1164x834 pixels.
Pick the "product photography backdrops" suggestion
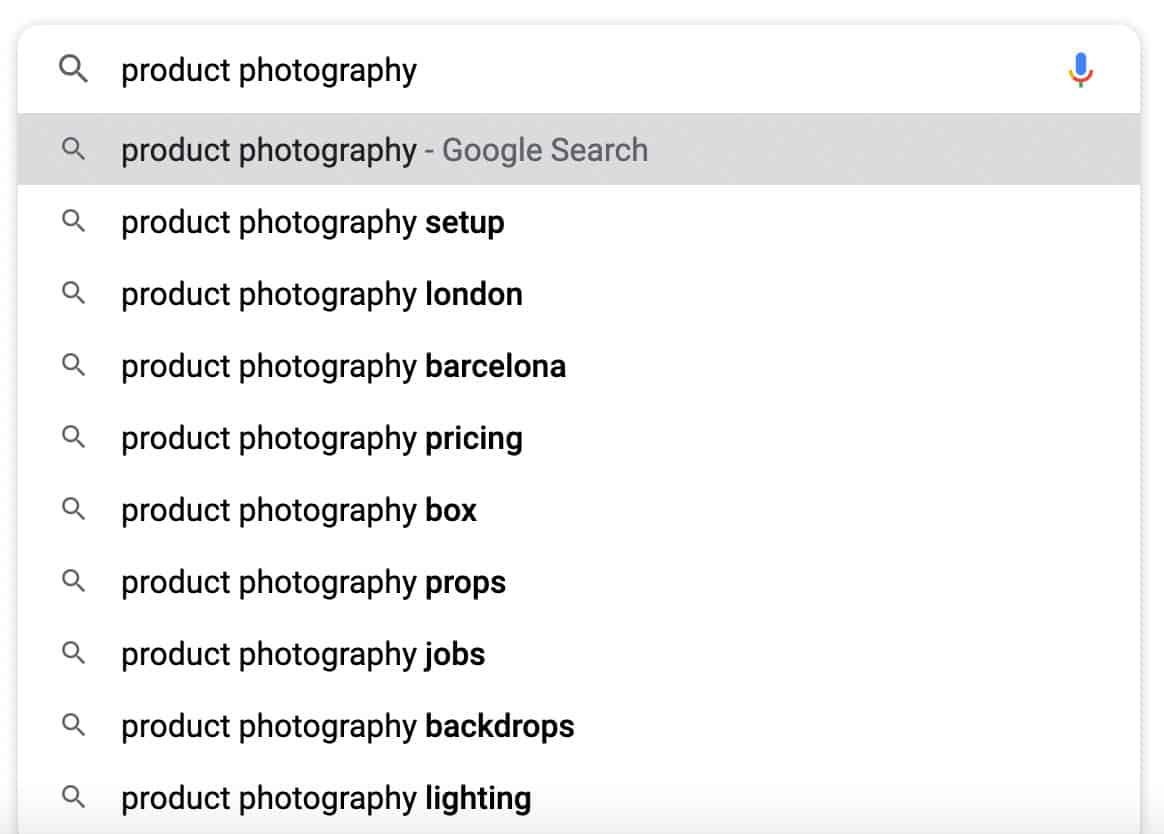tap(347, 726)
